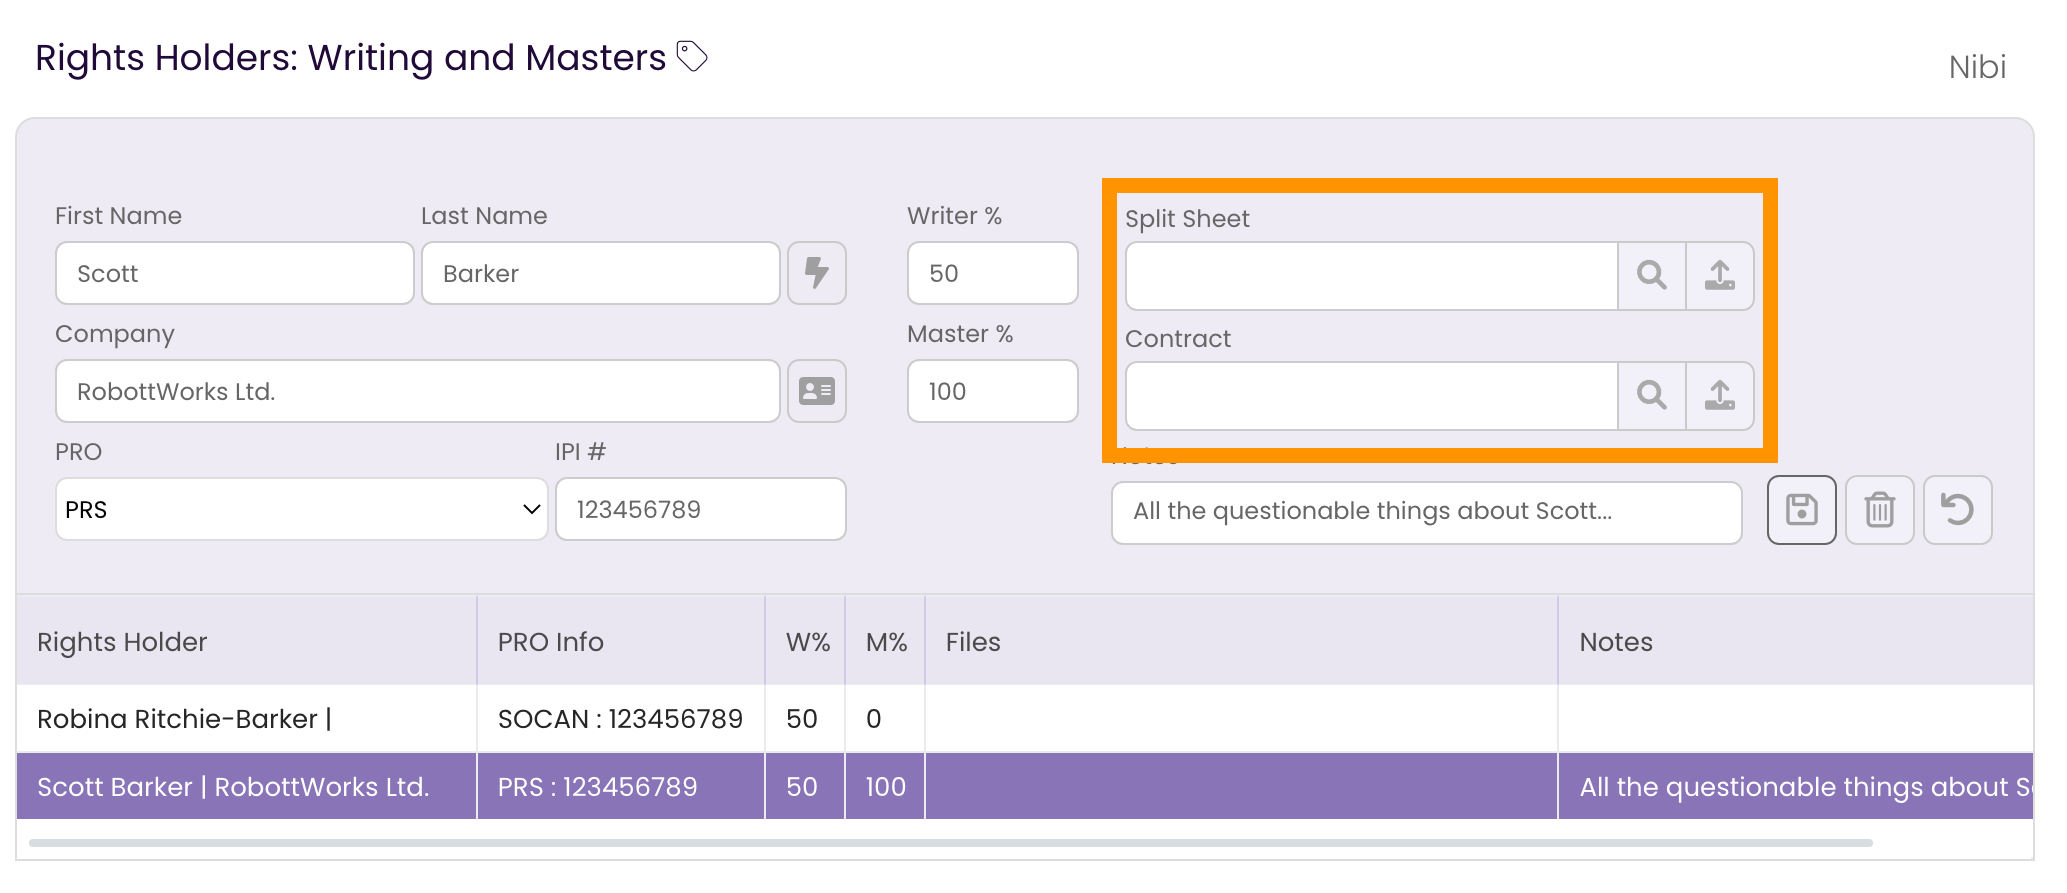The width and height of the screenshot is (2067, 893).
Task: Save the rights holder entry
Action: click(1802, 510)
